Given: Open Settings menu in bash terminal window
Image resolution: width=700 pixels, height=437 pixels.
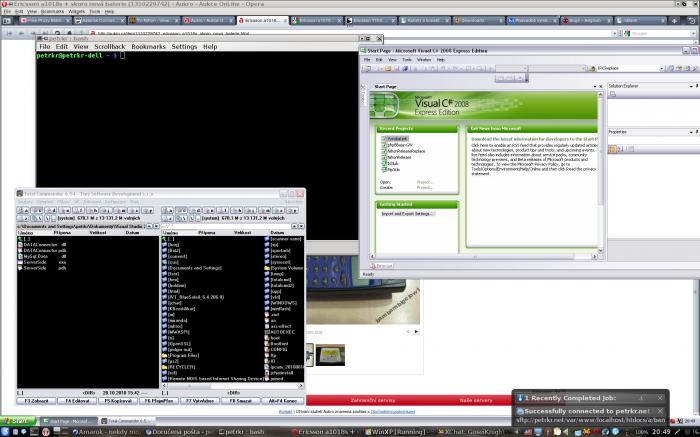Looking at the screenshot, I should pos(184,46).
